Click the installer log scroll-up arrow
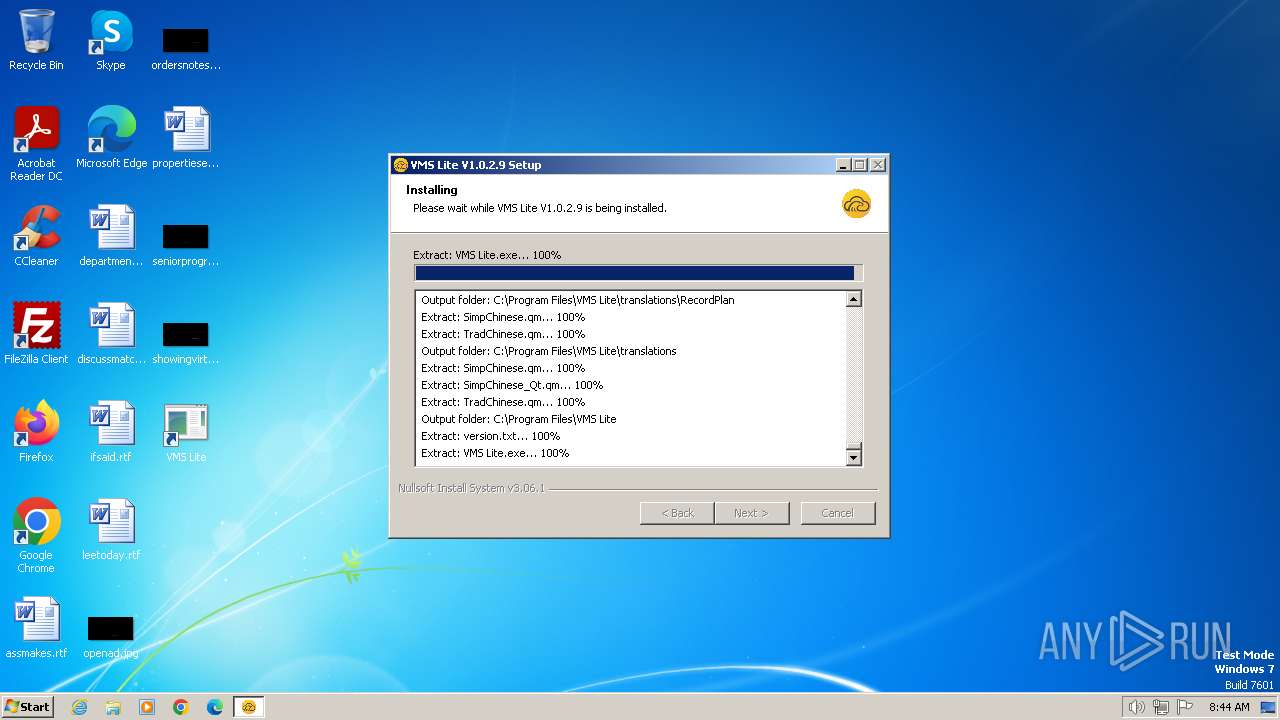This screenshot has width=1280, height=720. [853, 299]
